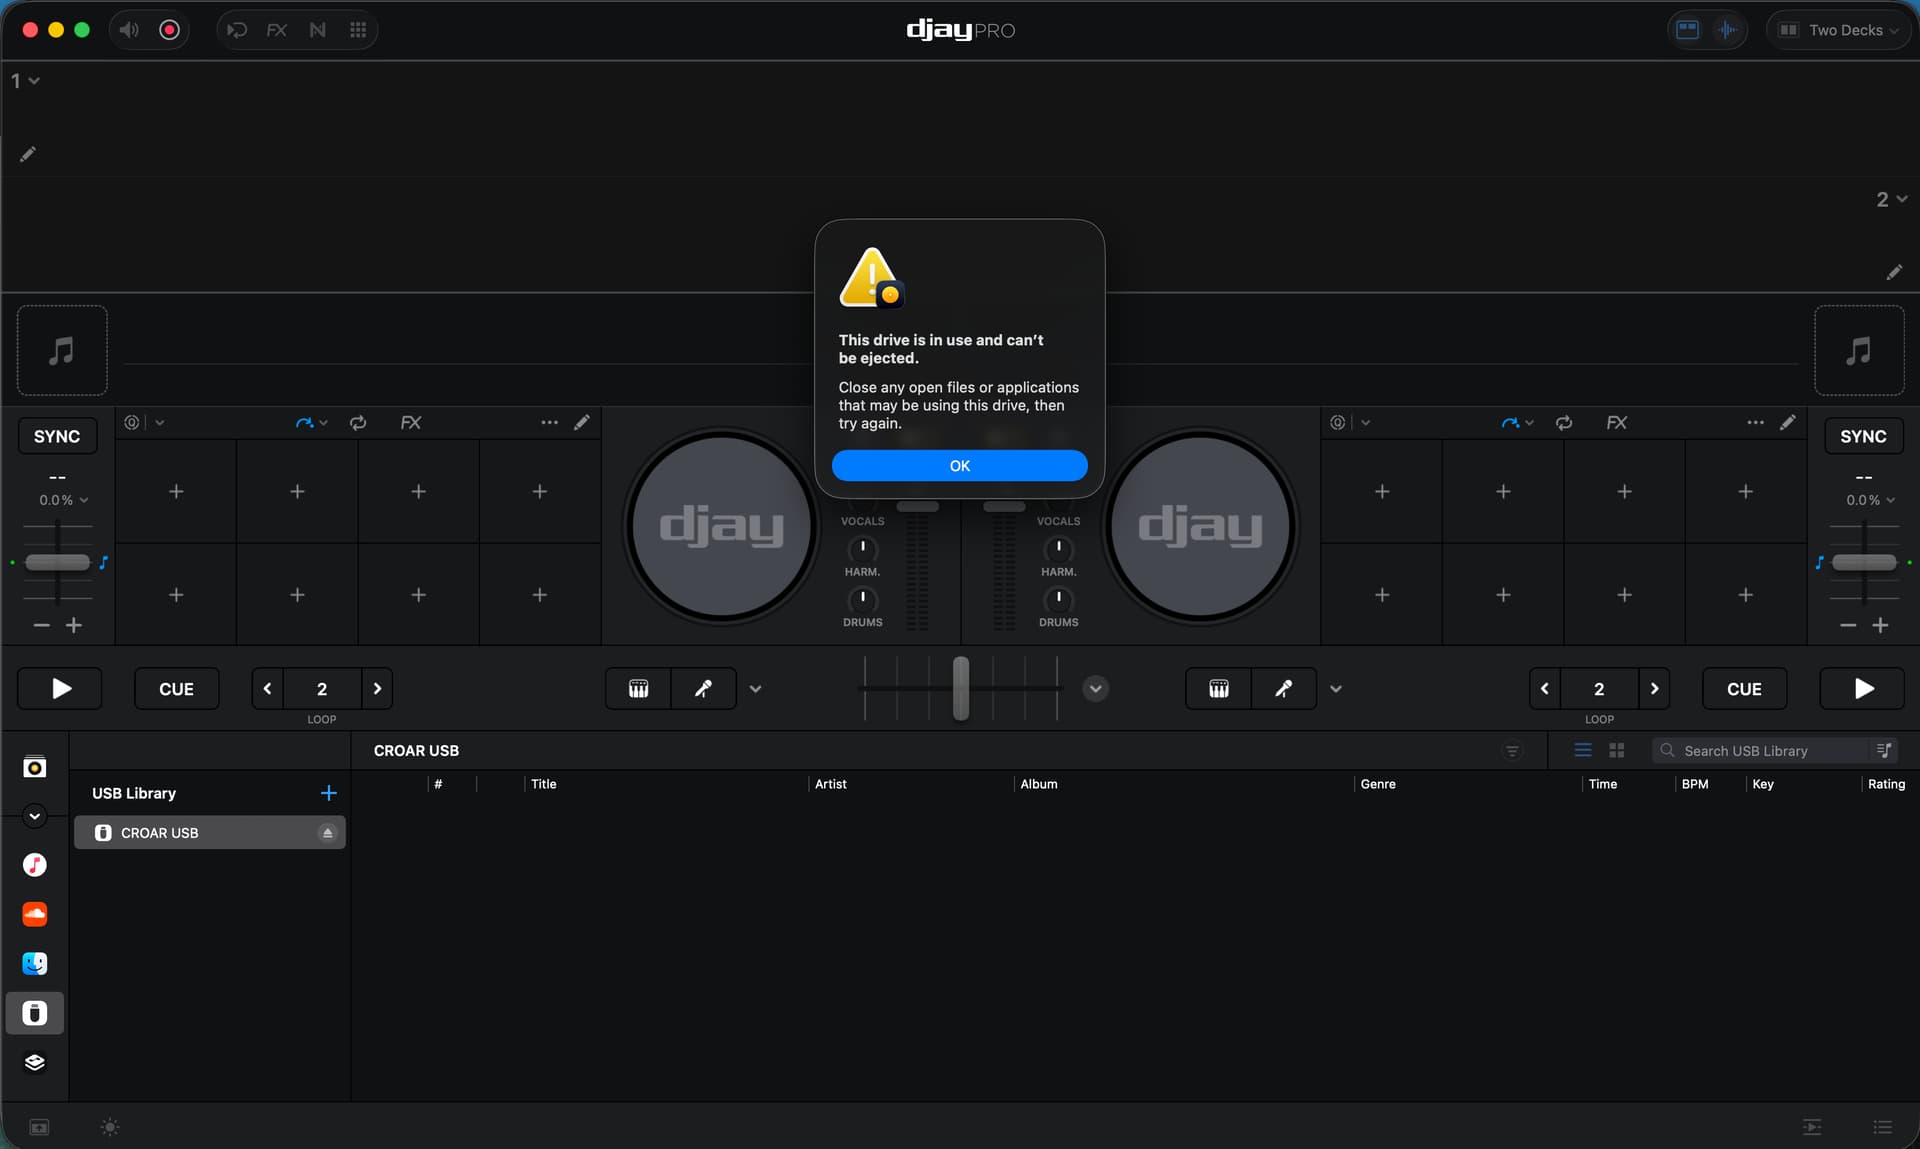The height and width of the screenshot is (1149, 1920).
Task: Sort tracks by the BPM column
Action: [x=1695, y=784]
